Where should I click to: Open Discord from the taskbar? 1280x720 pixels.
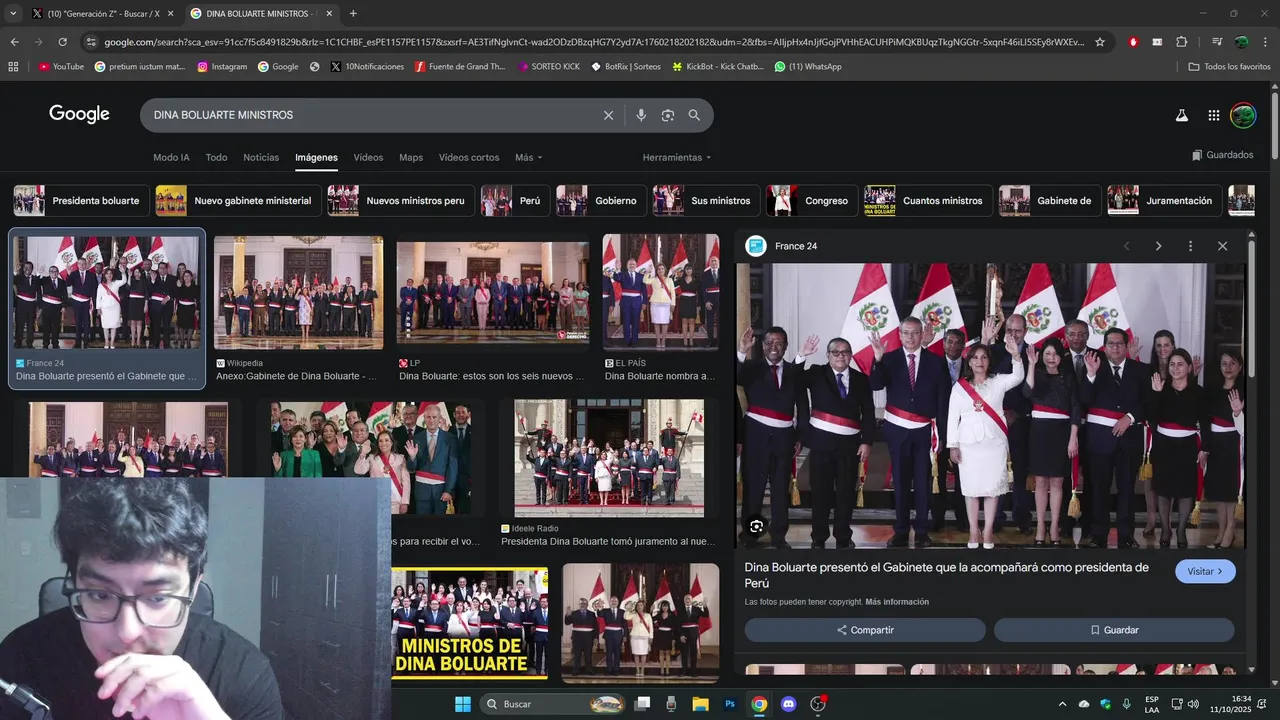click(x=788, y=704)
